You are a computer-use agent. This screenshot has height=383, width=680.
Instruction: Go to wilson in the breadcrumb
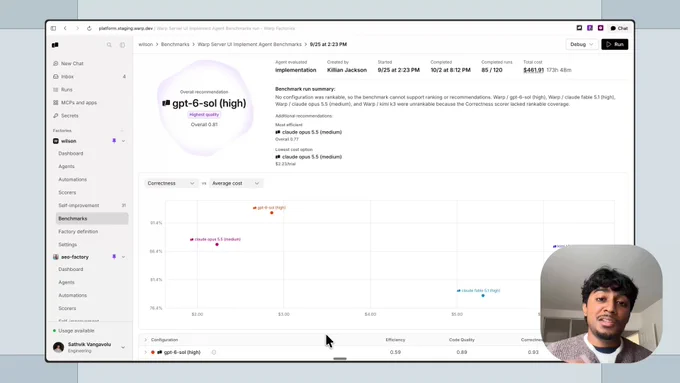pos(145,44)
